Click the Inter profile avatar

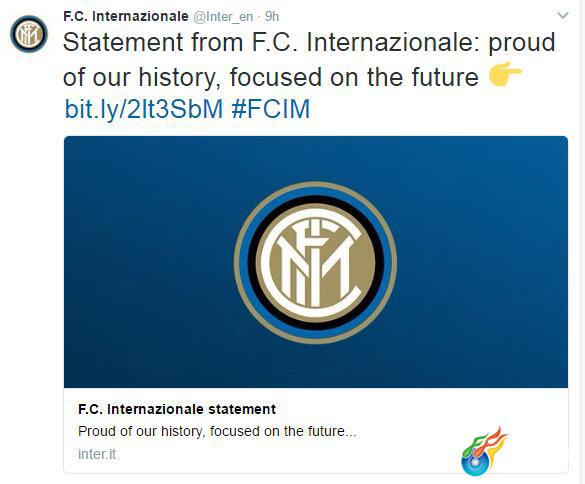coord(29,34)
